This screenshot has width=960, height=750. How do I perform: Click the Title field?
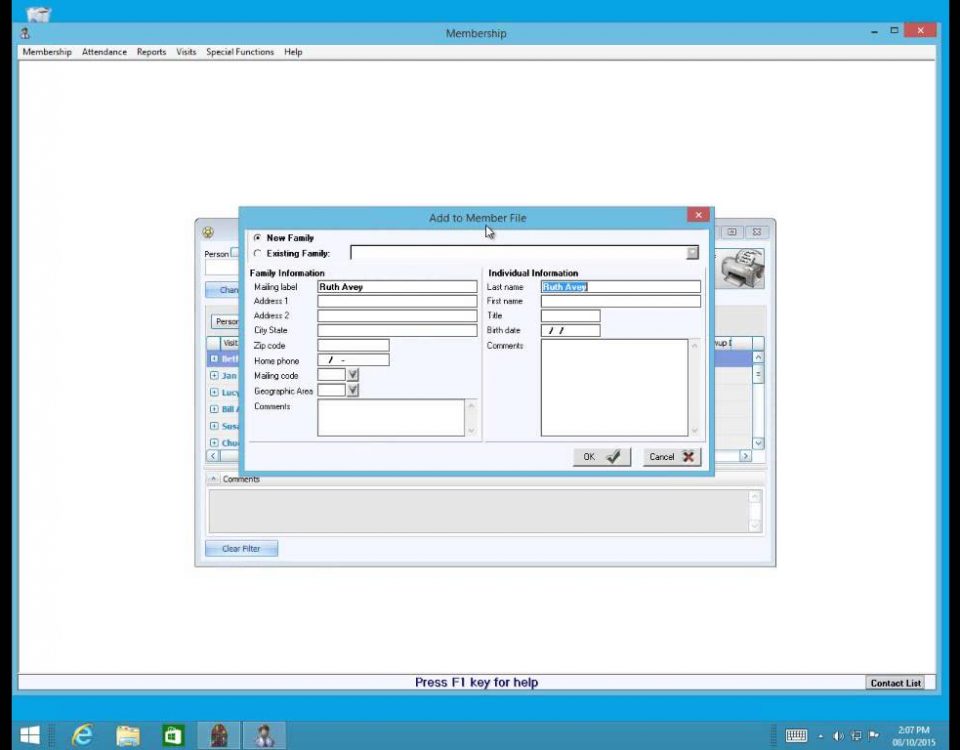tap(571, 316)
